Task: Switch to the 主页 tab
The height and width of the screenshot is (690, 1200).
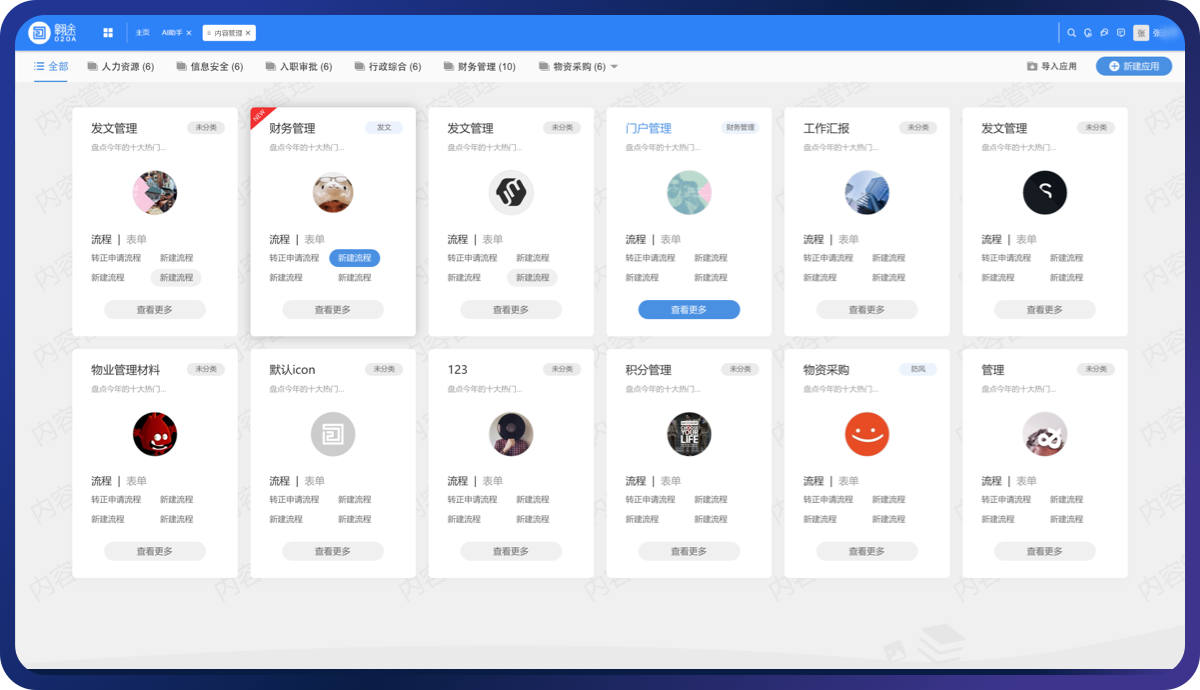Action: [143, 33]
